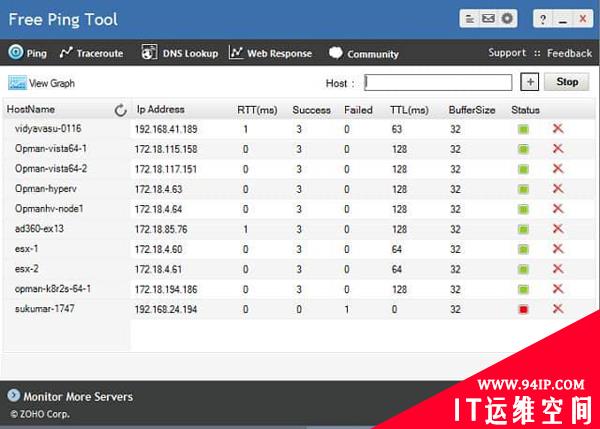Click the red status indicator for sukumar-1747
The image size is (600, 429).
523,309
